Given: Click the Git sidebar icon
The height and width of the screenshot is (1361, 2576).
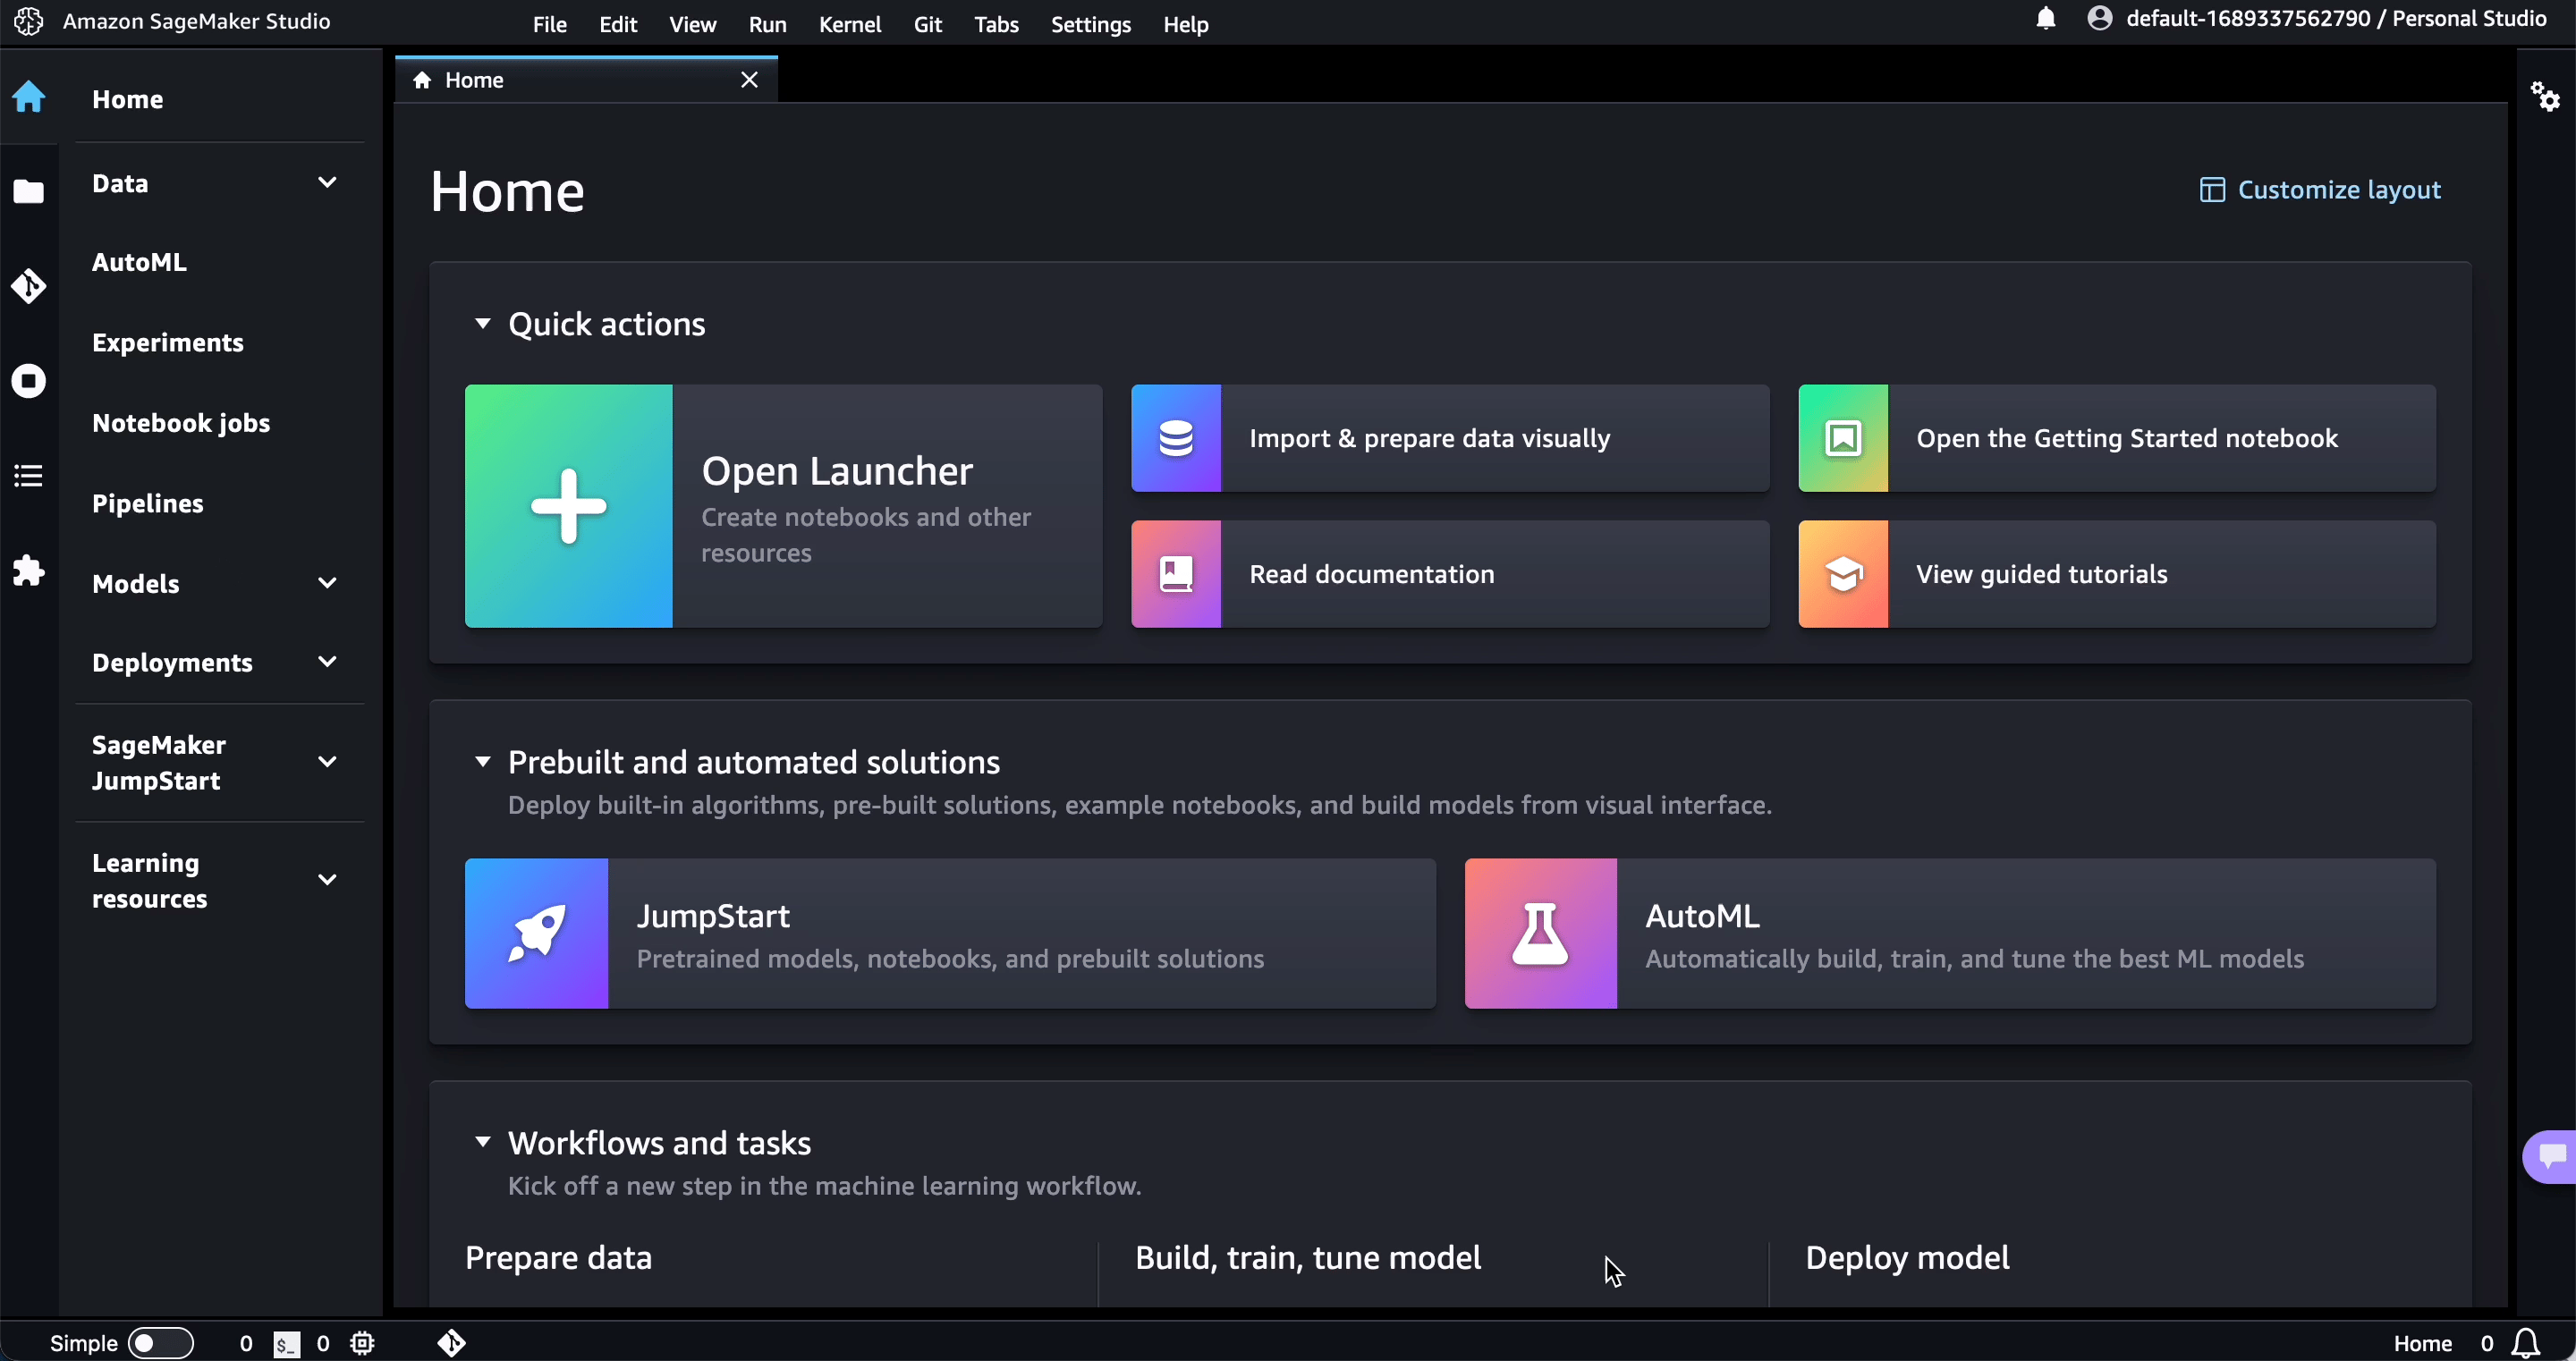Looking at the screenshot, I should coord(28,286).
